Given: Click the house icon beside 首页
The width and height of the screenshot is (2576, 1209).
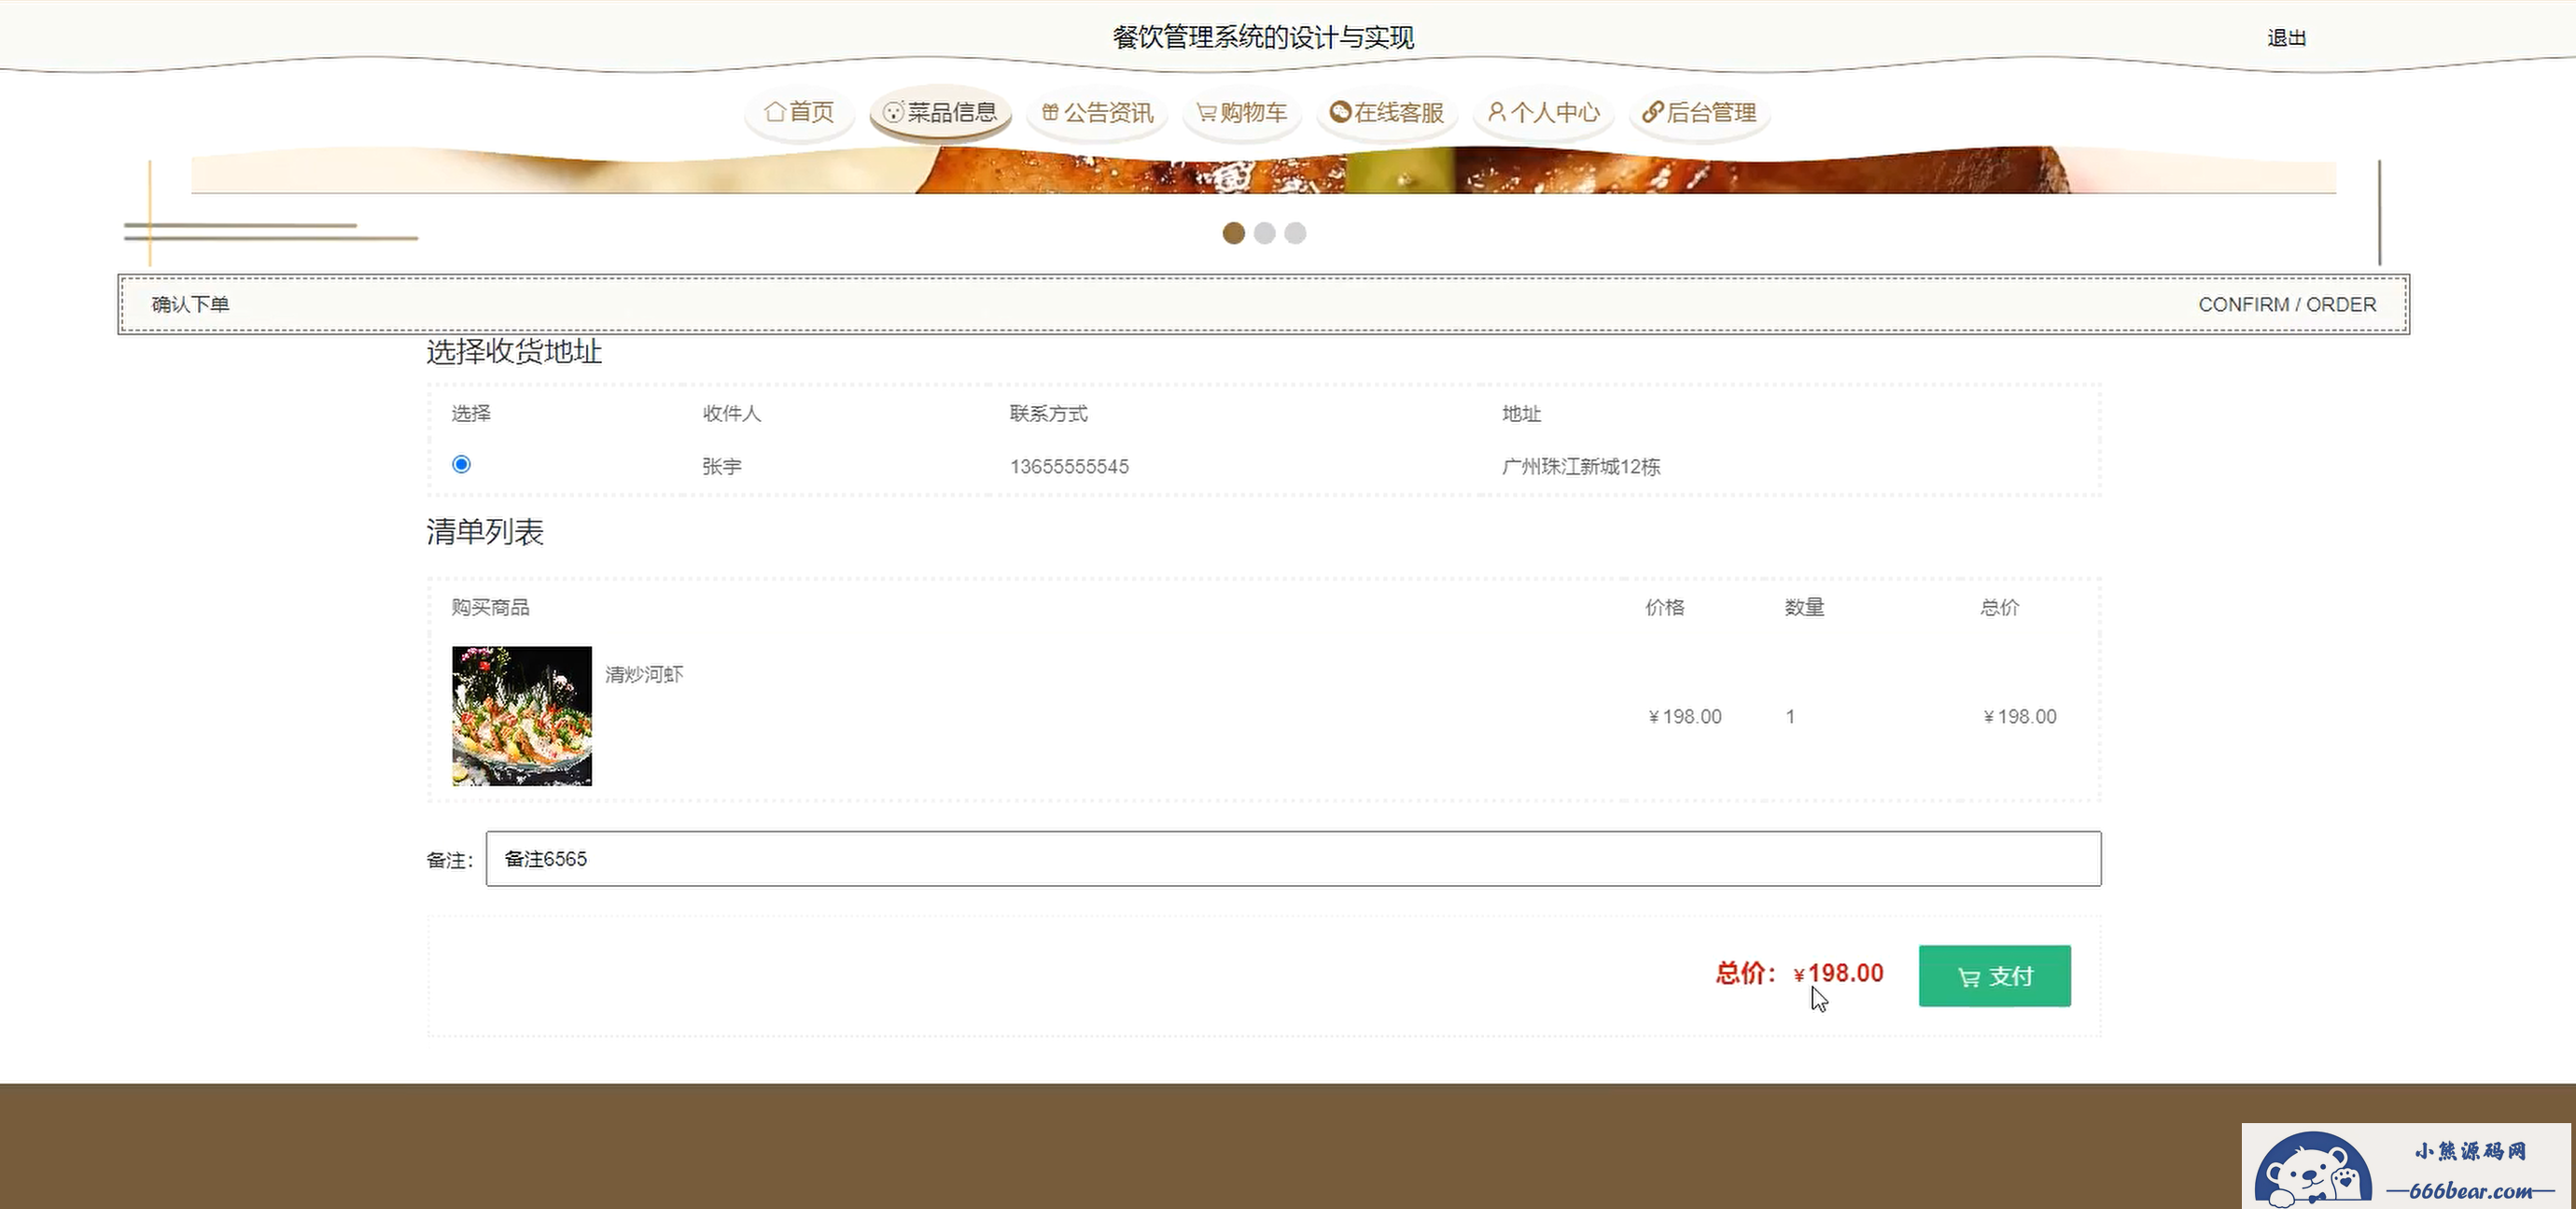Looking at the screenshot, I should click(775, 112).
